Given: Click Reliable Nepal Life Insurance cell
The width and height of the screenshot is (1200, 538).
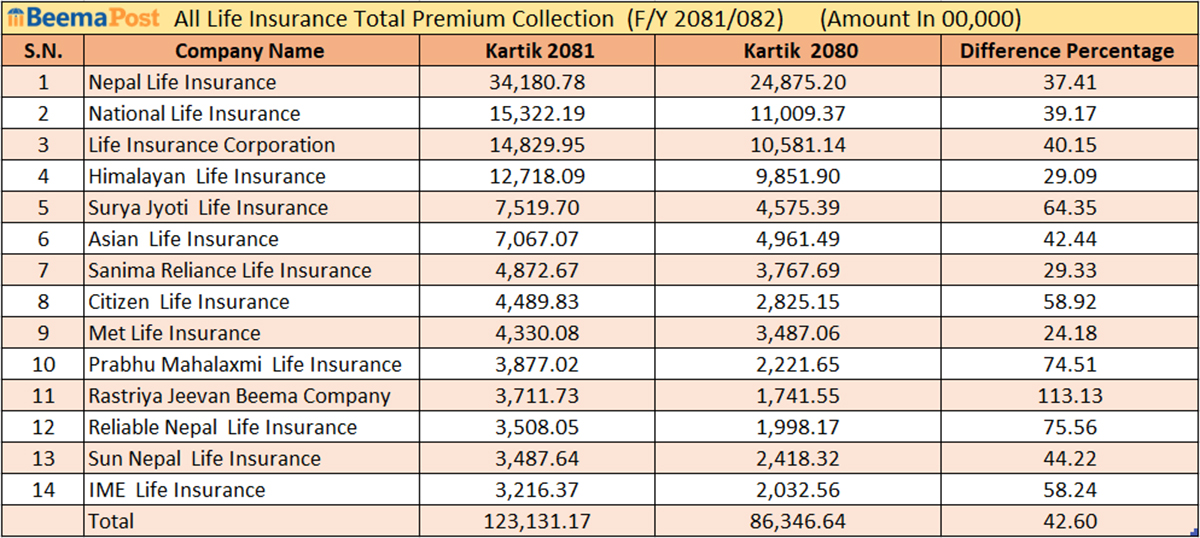Looking at the screenshot, I should click(222, 427).
